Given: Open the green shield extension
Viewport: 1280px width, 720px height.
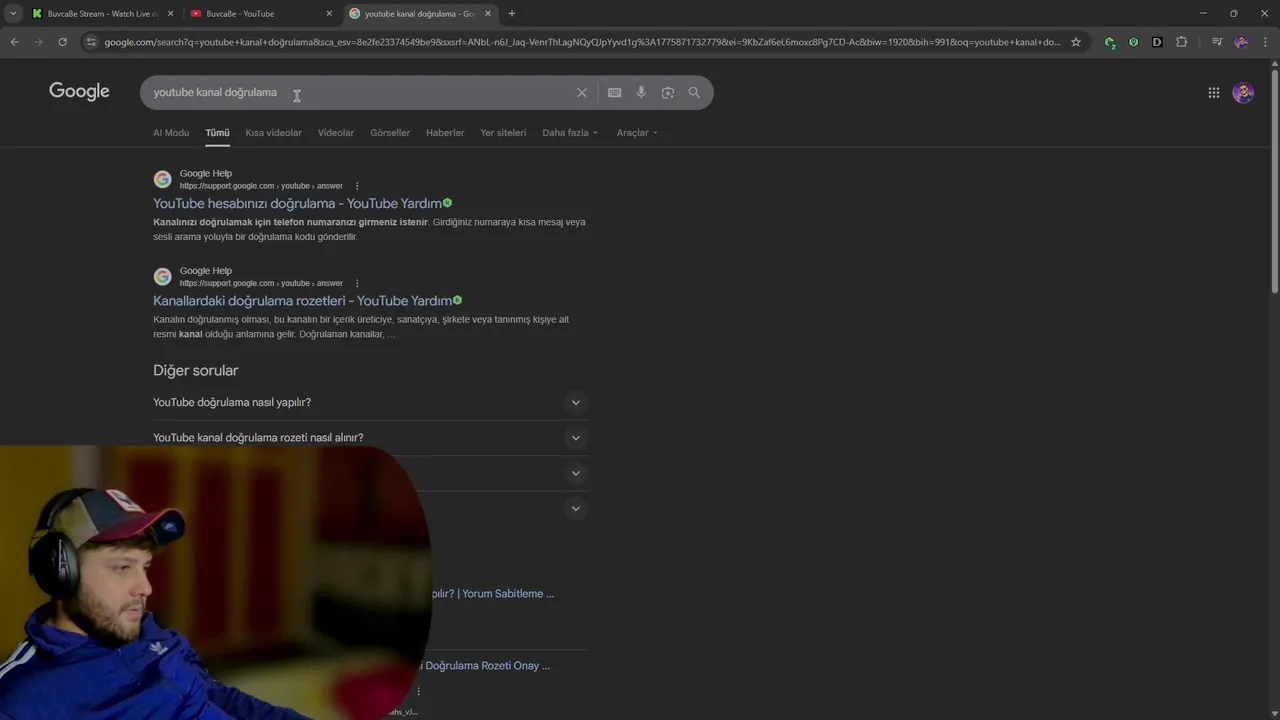Looking at the screenshot, I should [x=1133, y=42].
